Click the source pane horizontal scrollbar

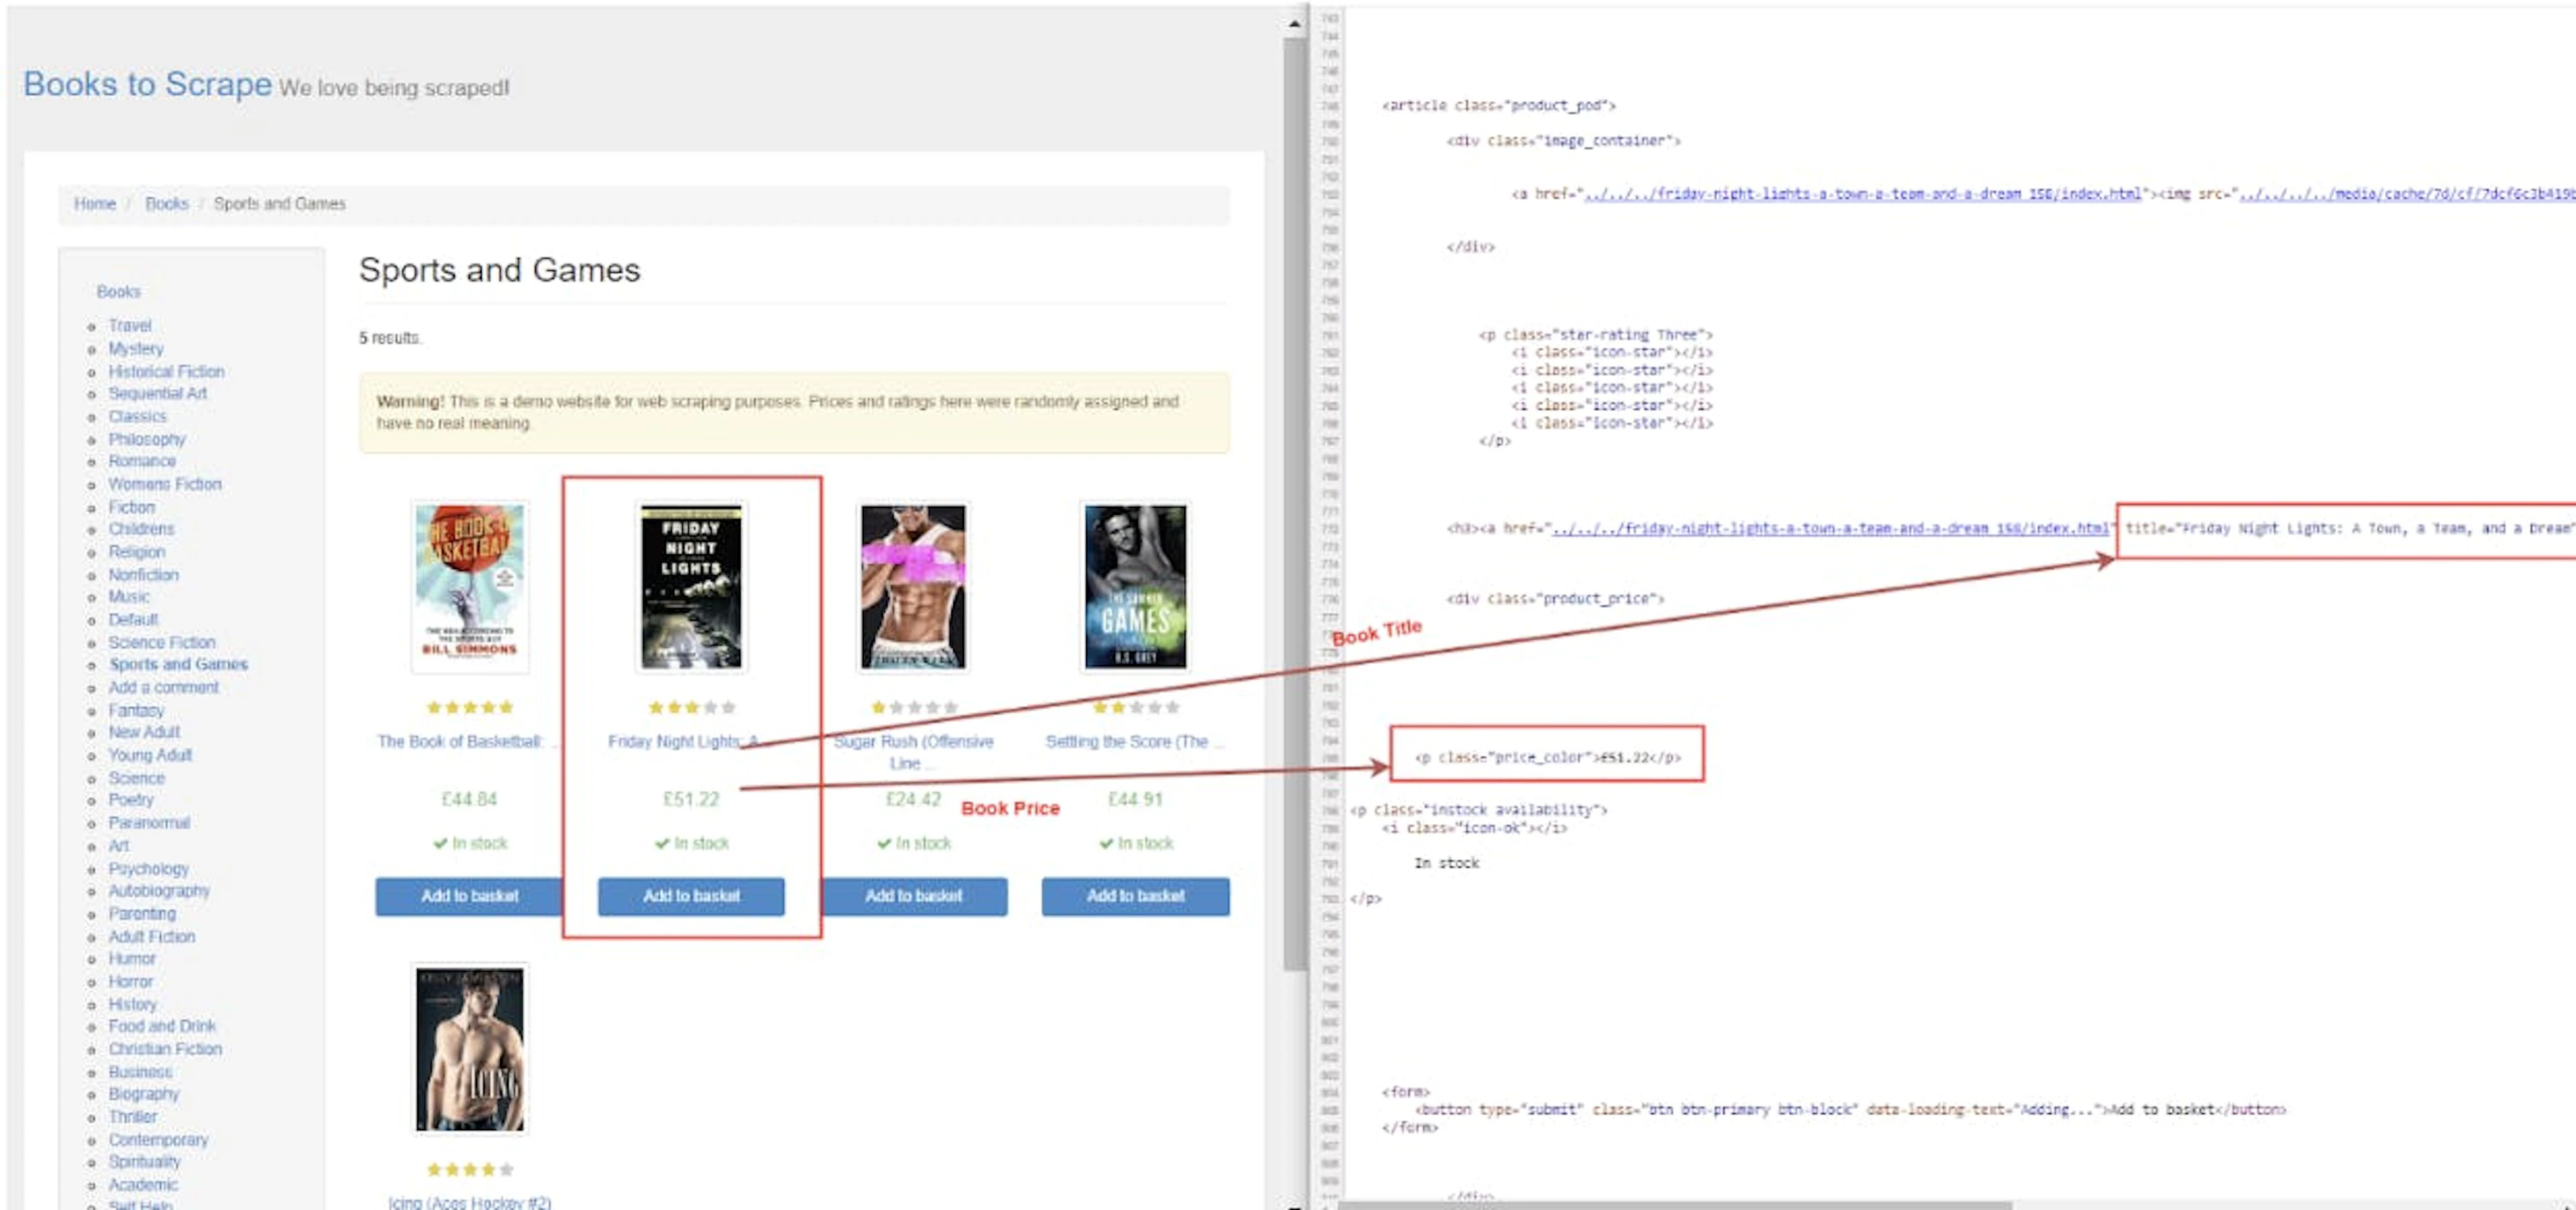pos(1675,1205)
